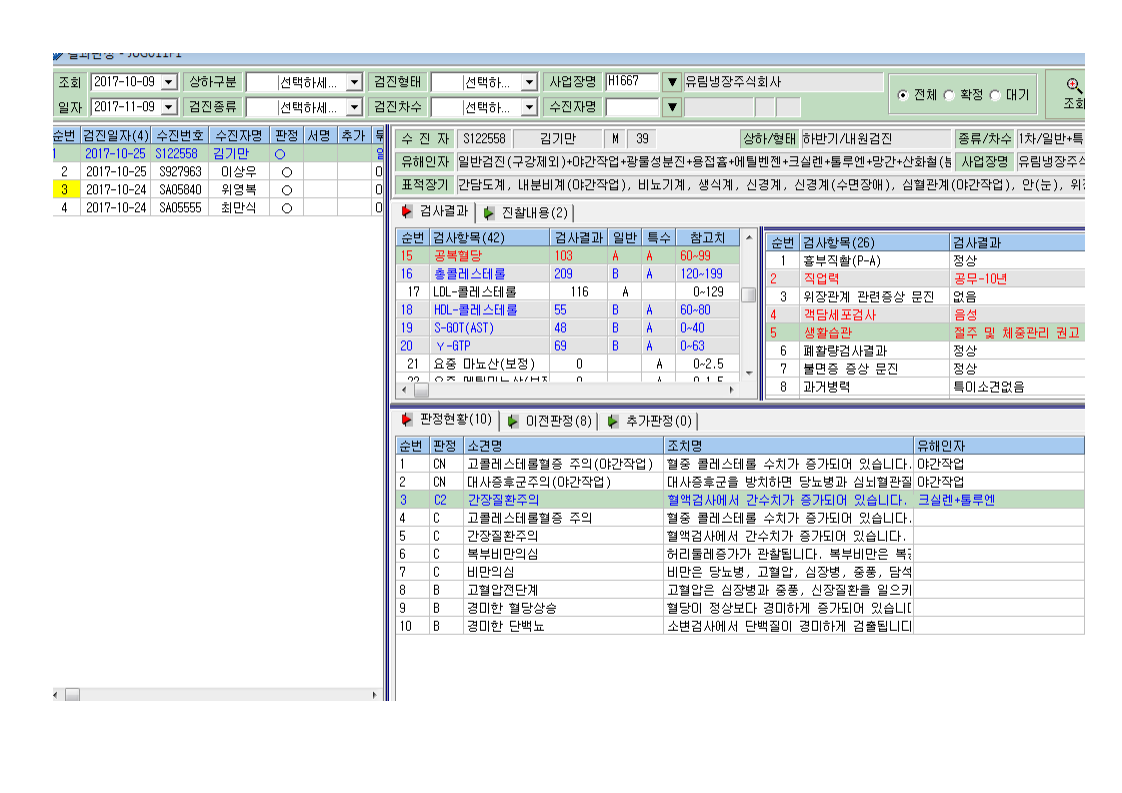1122x793 pixels.
Task: Open the 상하구분 dropdown list
Action: tap(354, 82)
